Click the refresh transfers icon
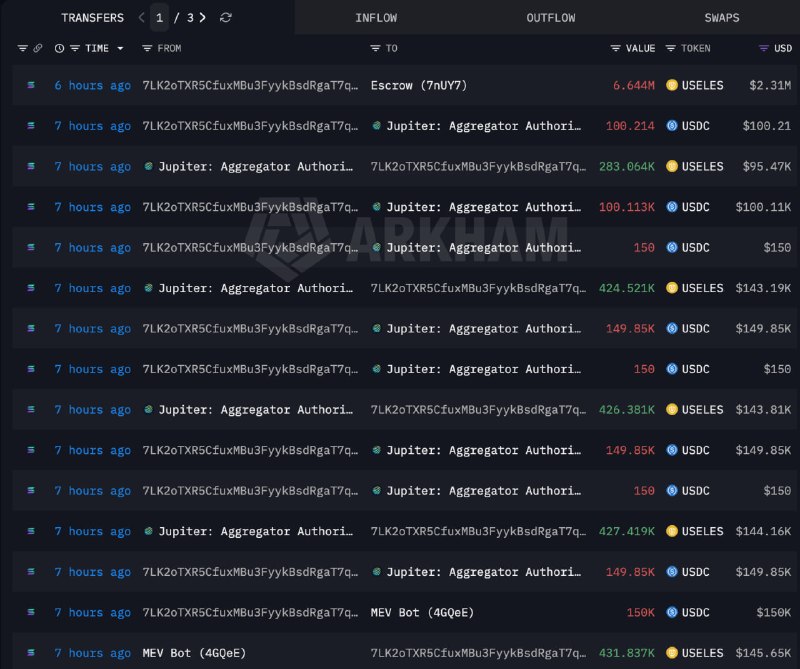This screenshot has width=800, height=669. coord(226,18)
